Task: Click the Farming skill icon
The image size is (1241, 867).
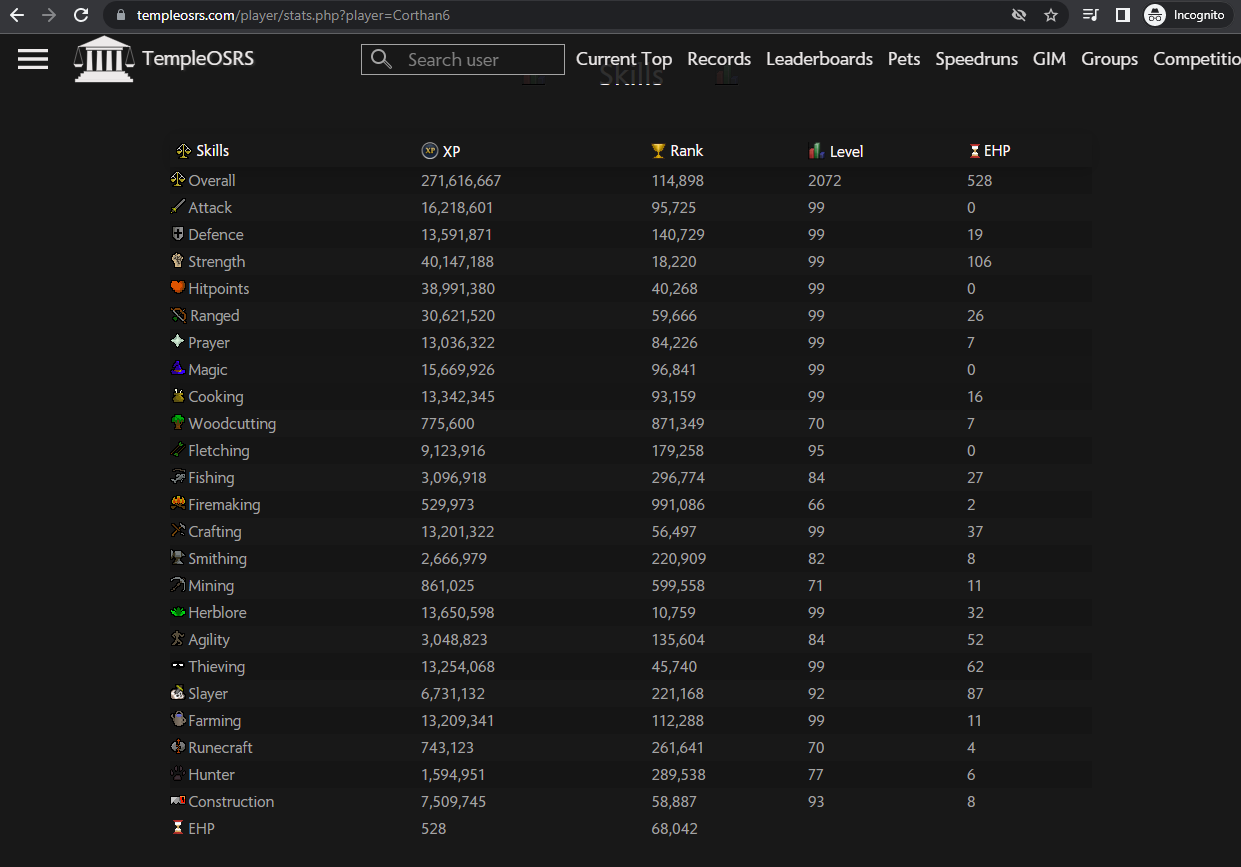Action: [x=178, y=720]
